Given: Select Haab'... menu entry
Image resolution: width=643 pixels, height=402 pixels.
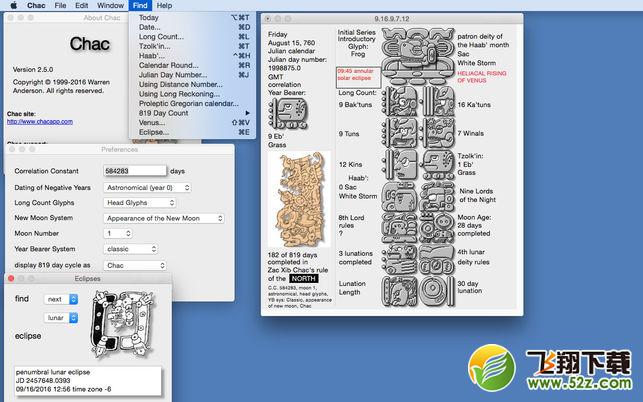Looking at the screenshot, I should click(194, 55).
